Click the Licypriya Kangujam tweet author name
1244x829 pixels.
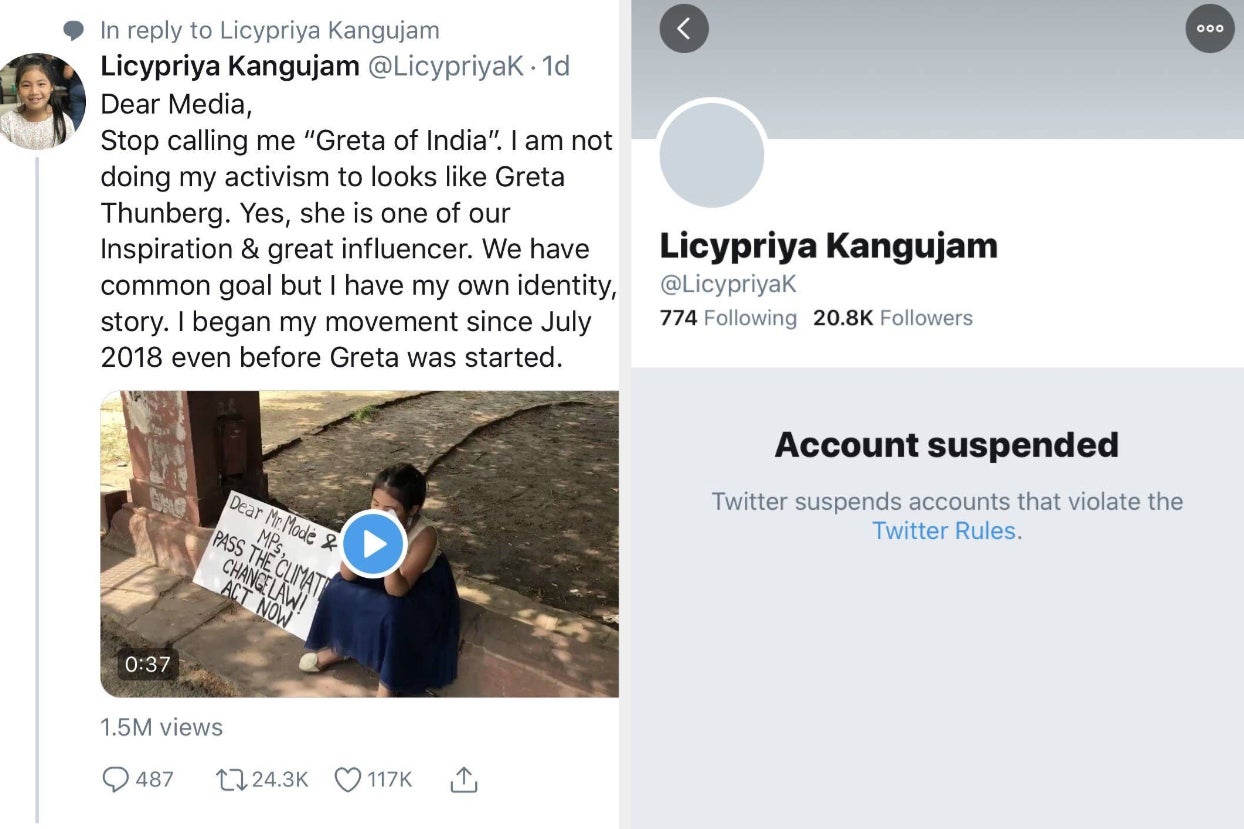pos(230,66)
